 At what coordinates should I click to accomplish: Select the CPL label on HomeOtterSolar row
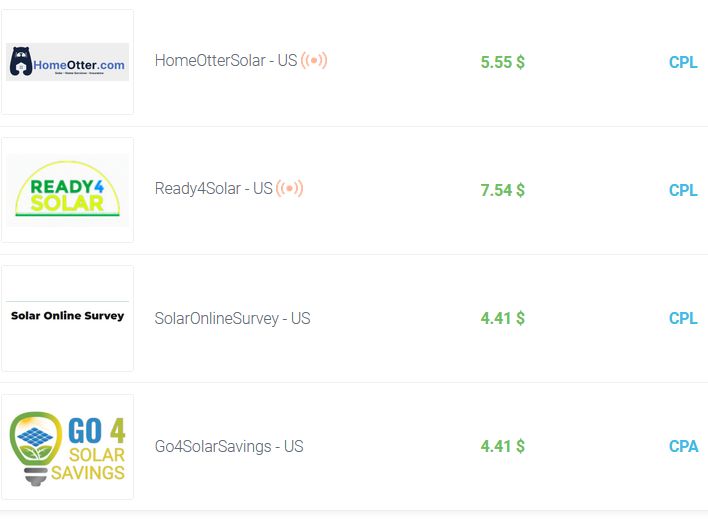point(683,62)
